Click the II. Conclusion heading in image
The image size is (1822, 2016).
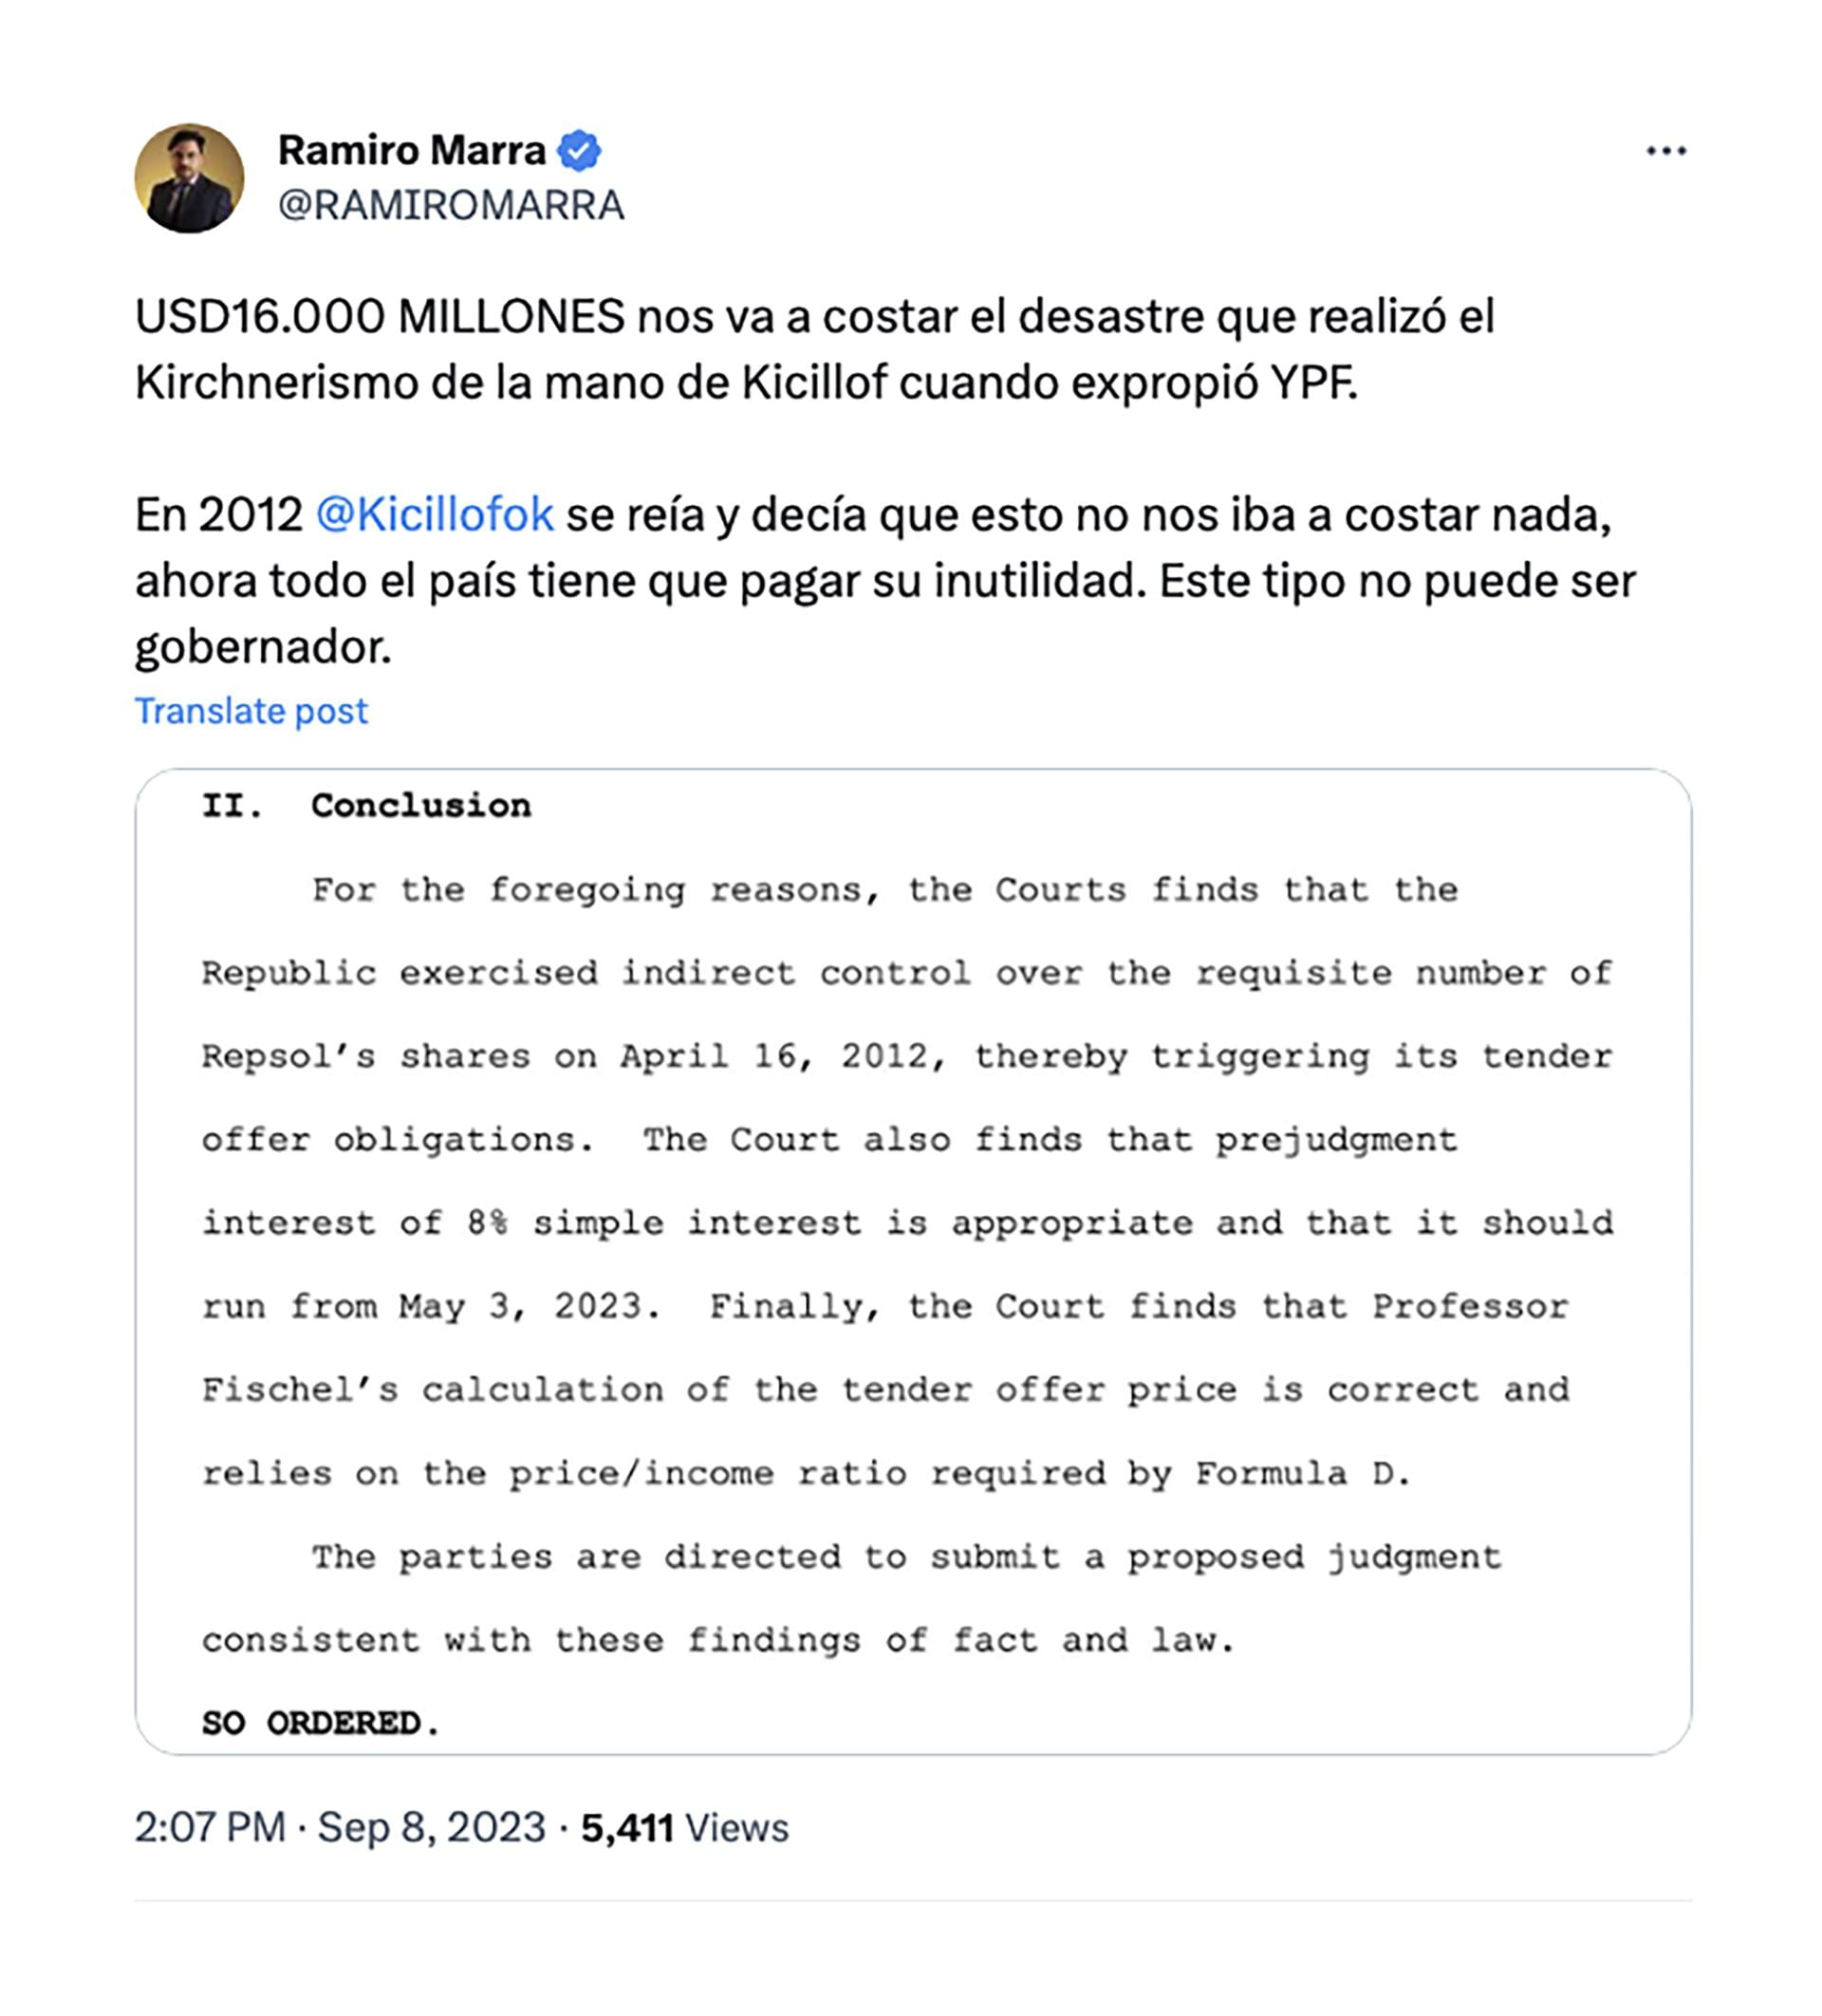coord(366,806)
